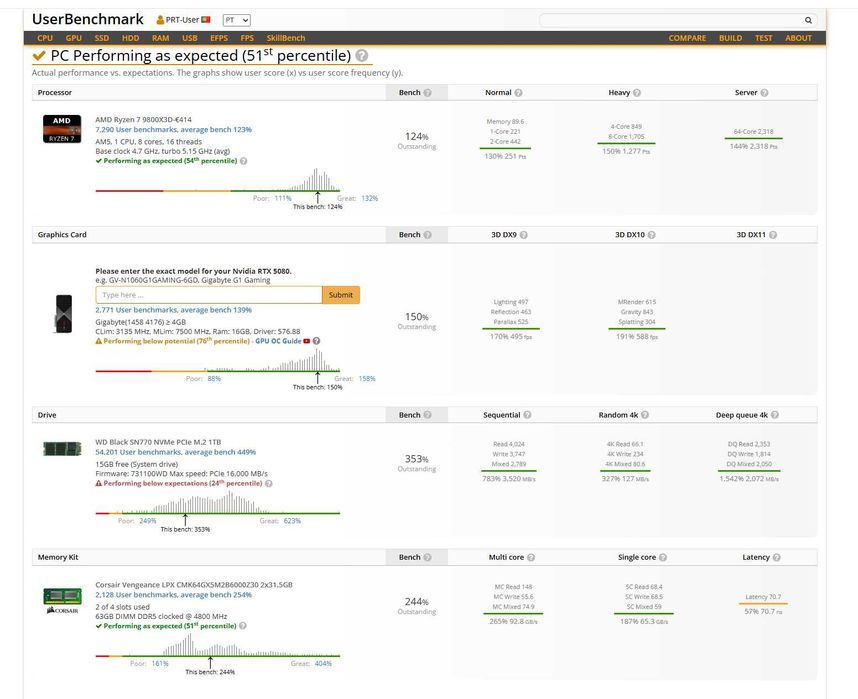
Task: Open Corsair Vengeance LPX product link
Action: (x=194, y=585)
